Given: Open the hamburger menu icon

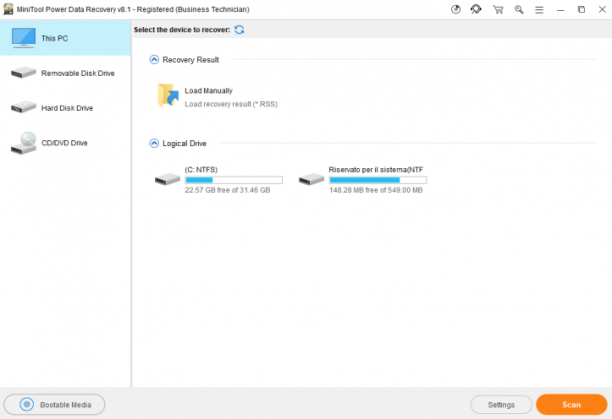Looking at the screenshot, I should (539, 10).
